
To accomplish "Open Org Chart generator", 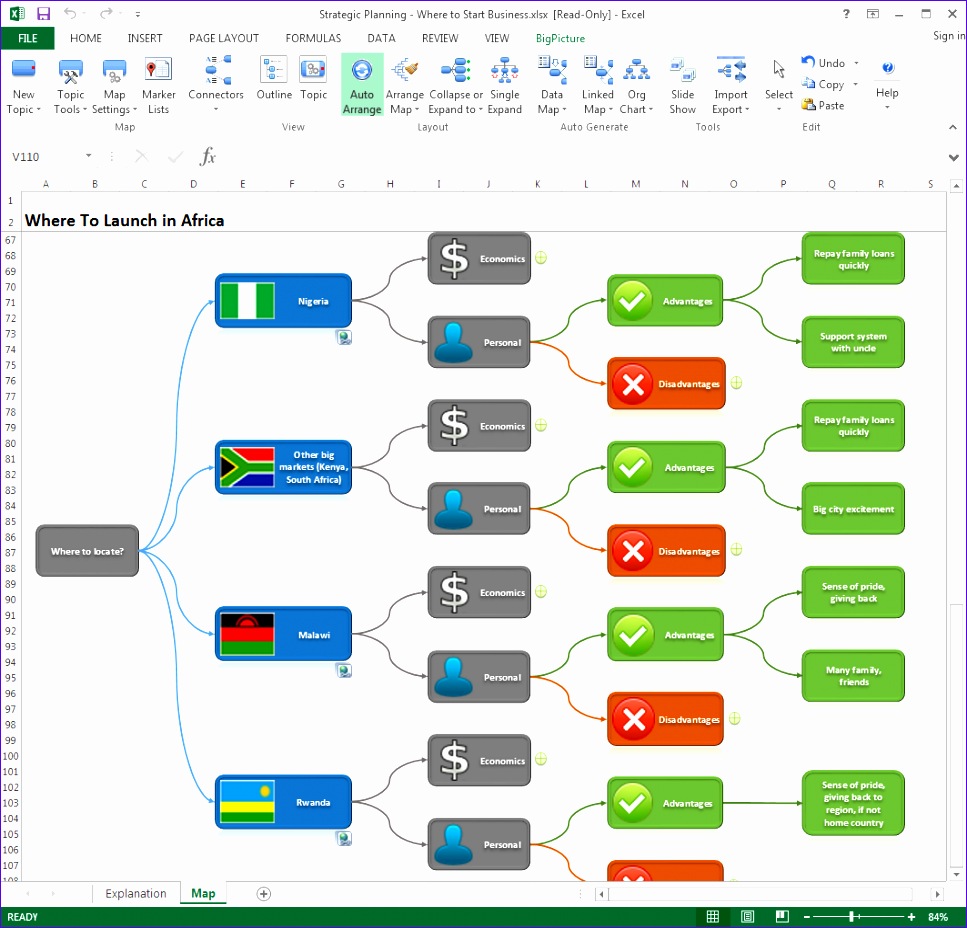I will click(x=636, y=86).
